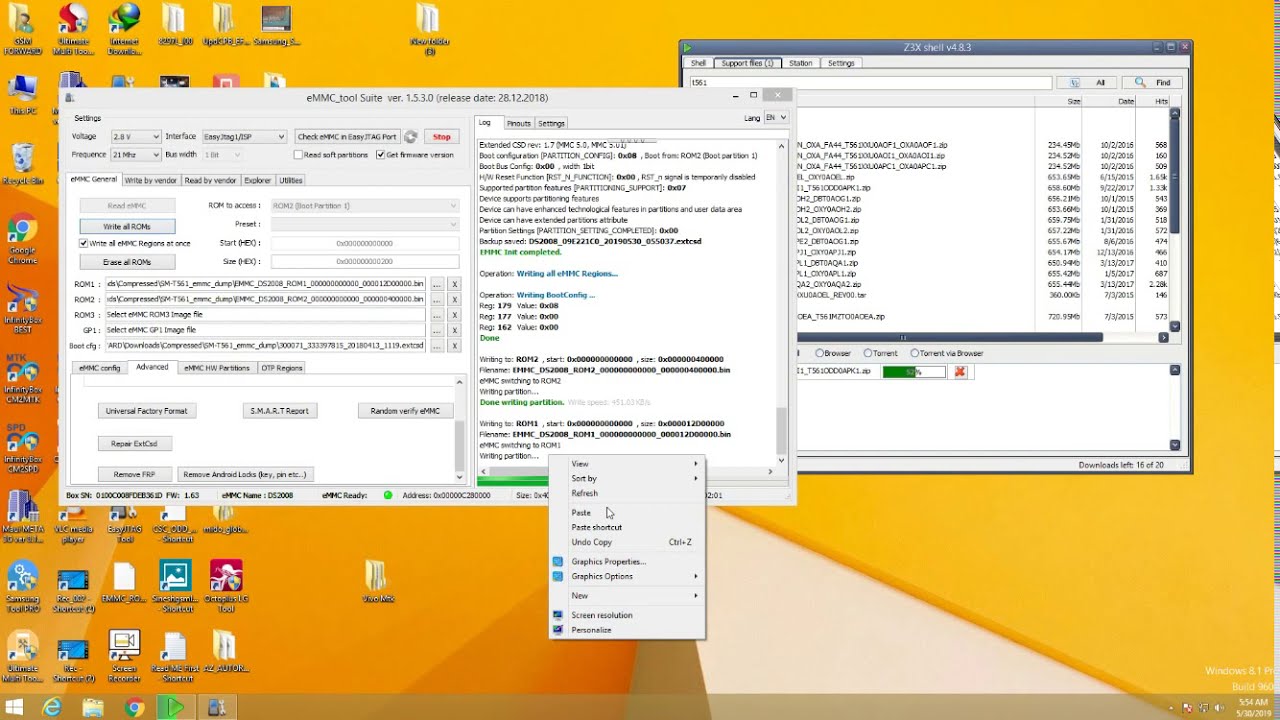This screenshot has width=1280, height=720.
Task: Click the Stop button
Action: click(441, 136)
